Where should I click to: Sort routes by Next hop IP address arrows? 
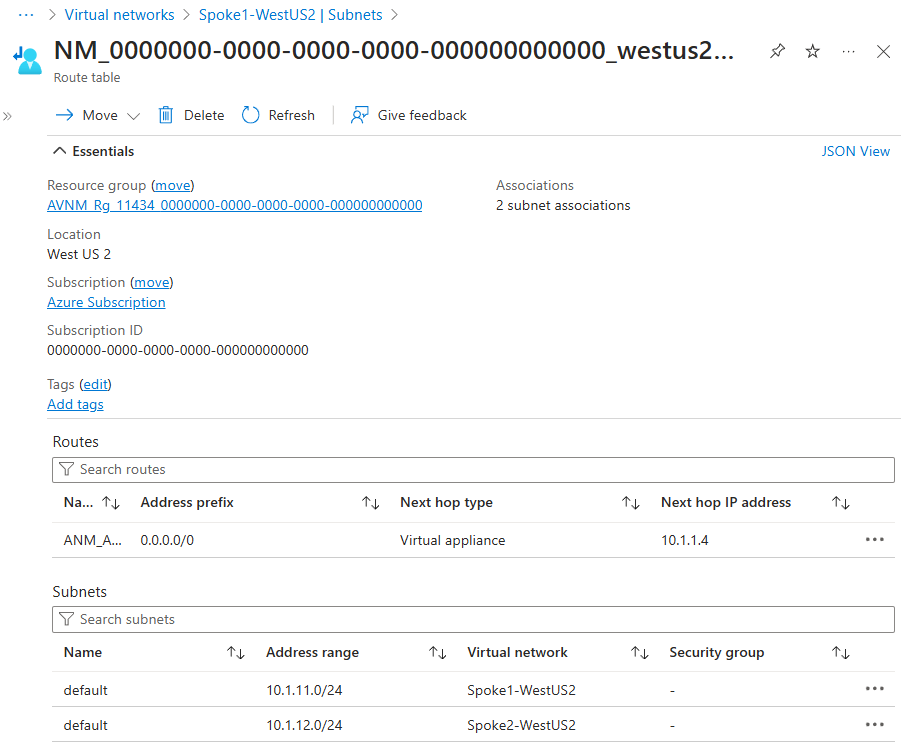click(841, 503)
